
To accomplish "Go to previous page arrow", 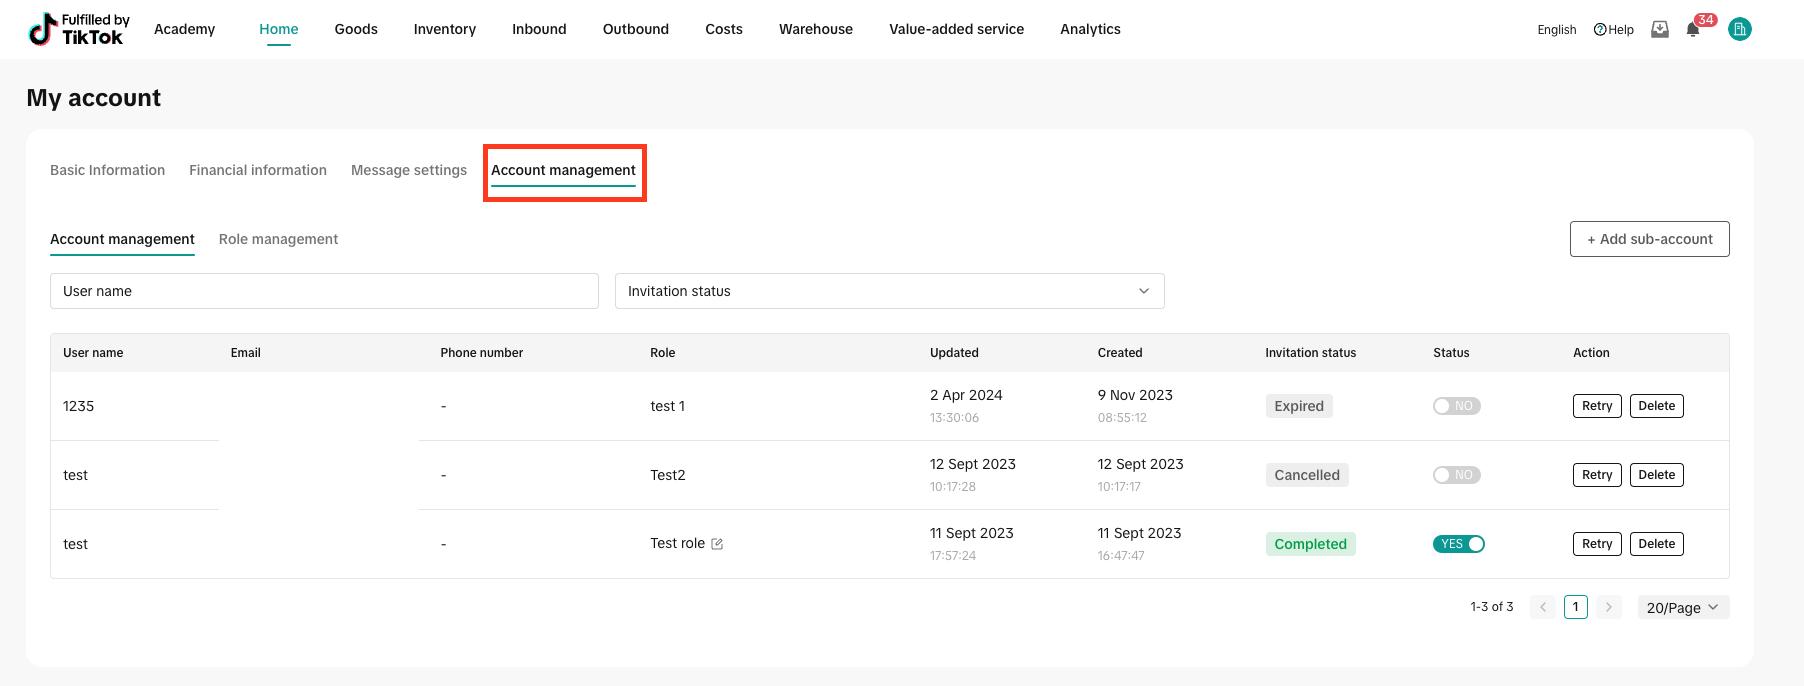I will pos(1543,607).
